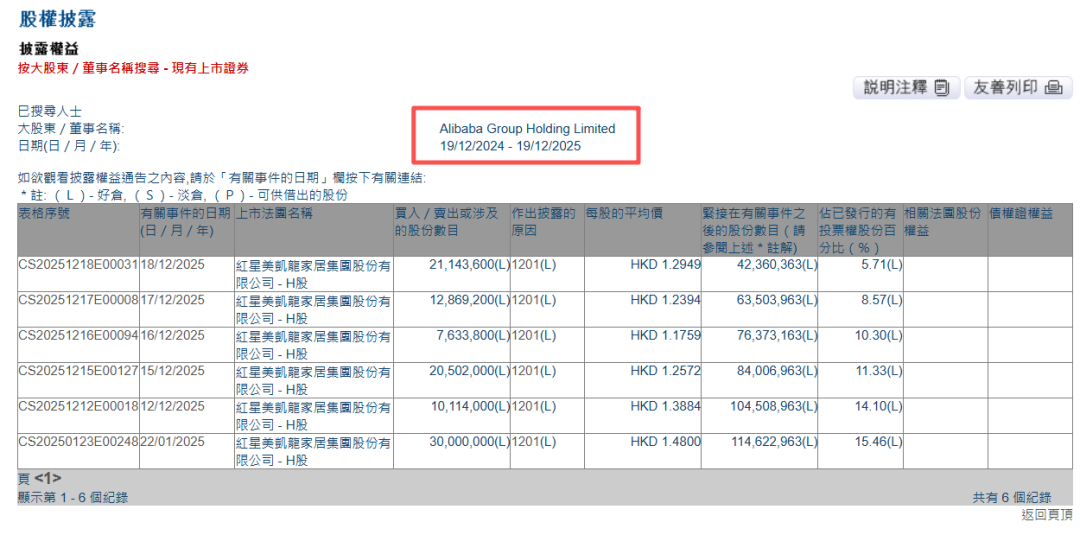Open Alibaba Group Holding Limited link
The height and width of the screenshot is (535, 1080).
(527, 129)
